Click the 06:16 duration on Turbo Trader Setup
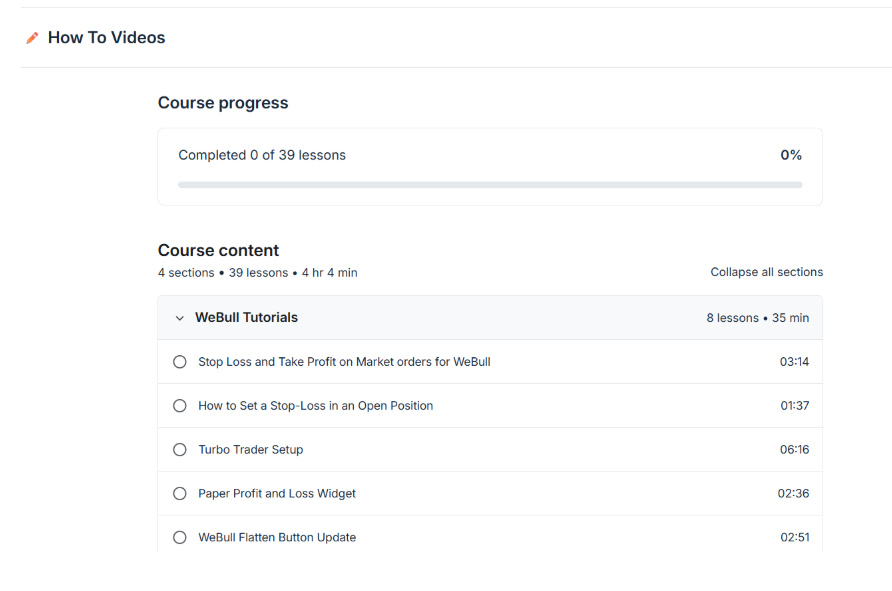 click(x=794, y=450)
